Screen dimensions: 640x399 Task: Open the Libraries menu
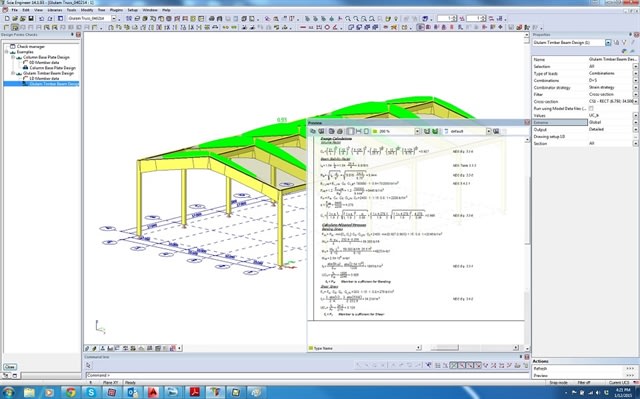click(x=55, y=10)
